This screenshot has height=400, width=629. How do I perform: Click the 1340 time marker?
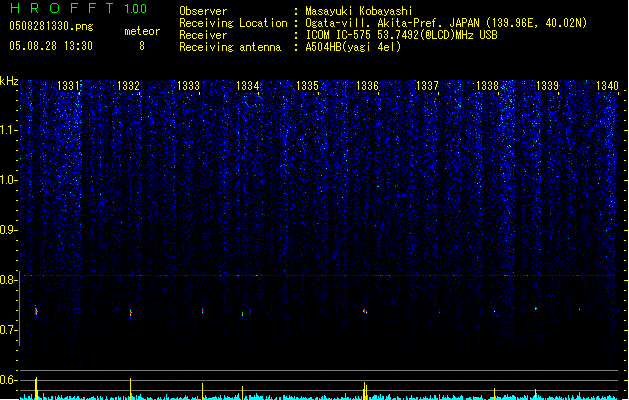tap(607, 85)
